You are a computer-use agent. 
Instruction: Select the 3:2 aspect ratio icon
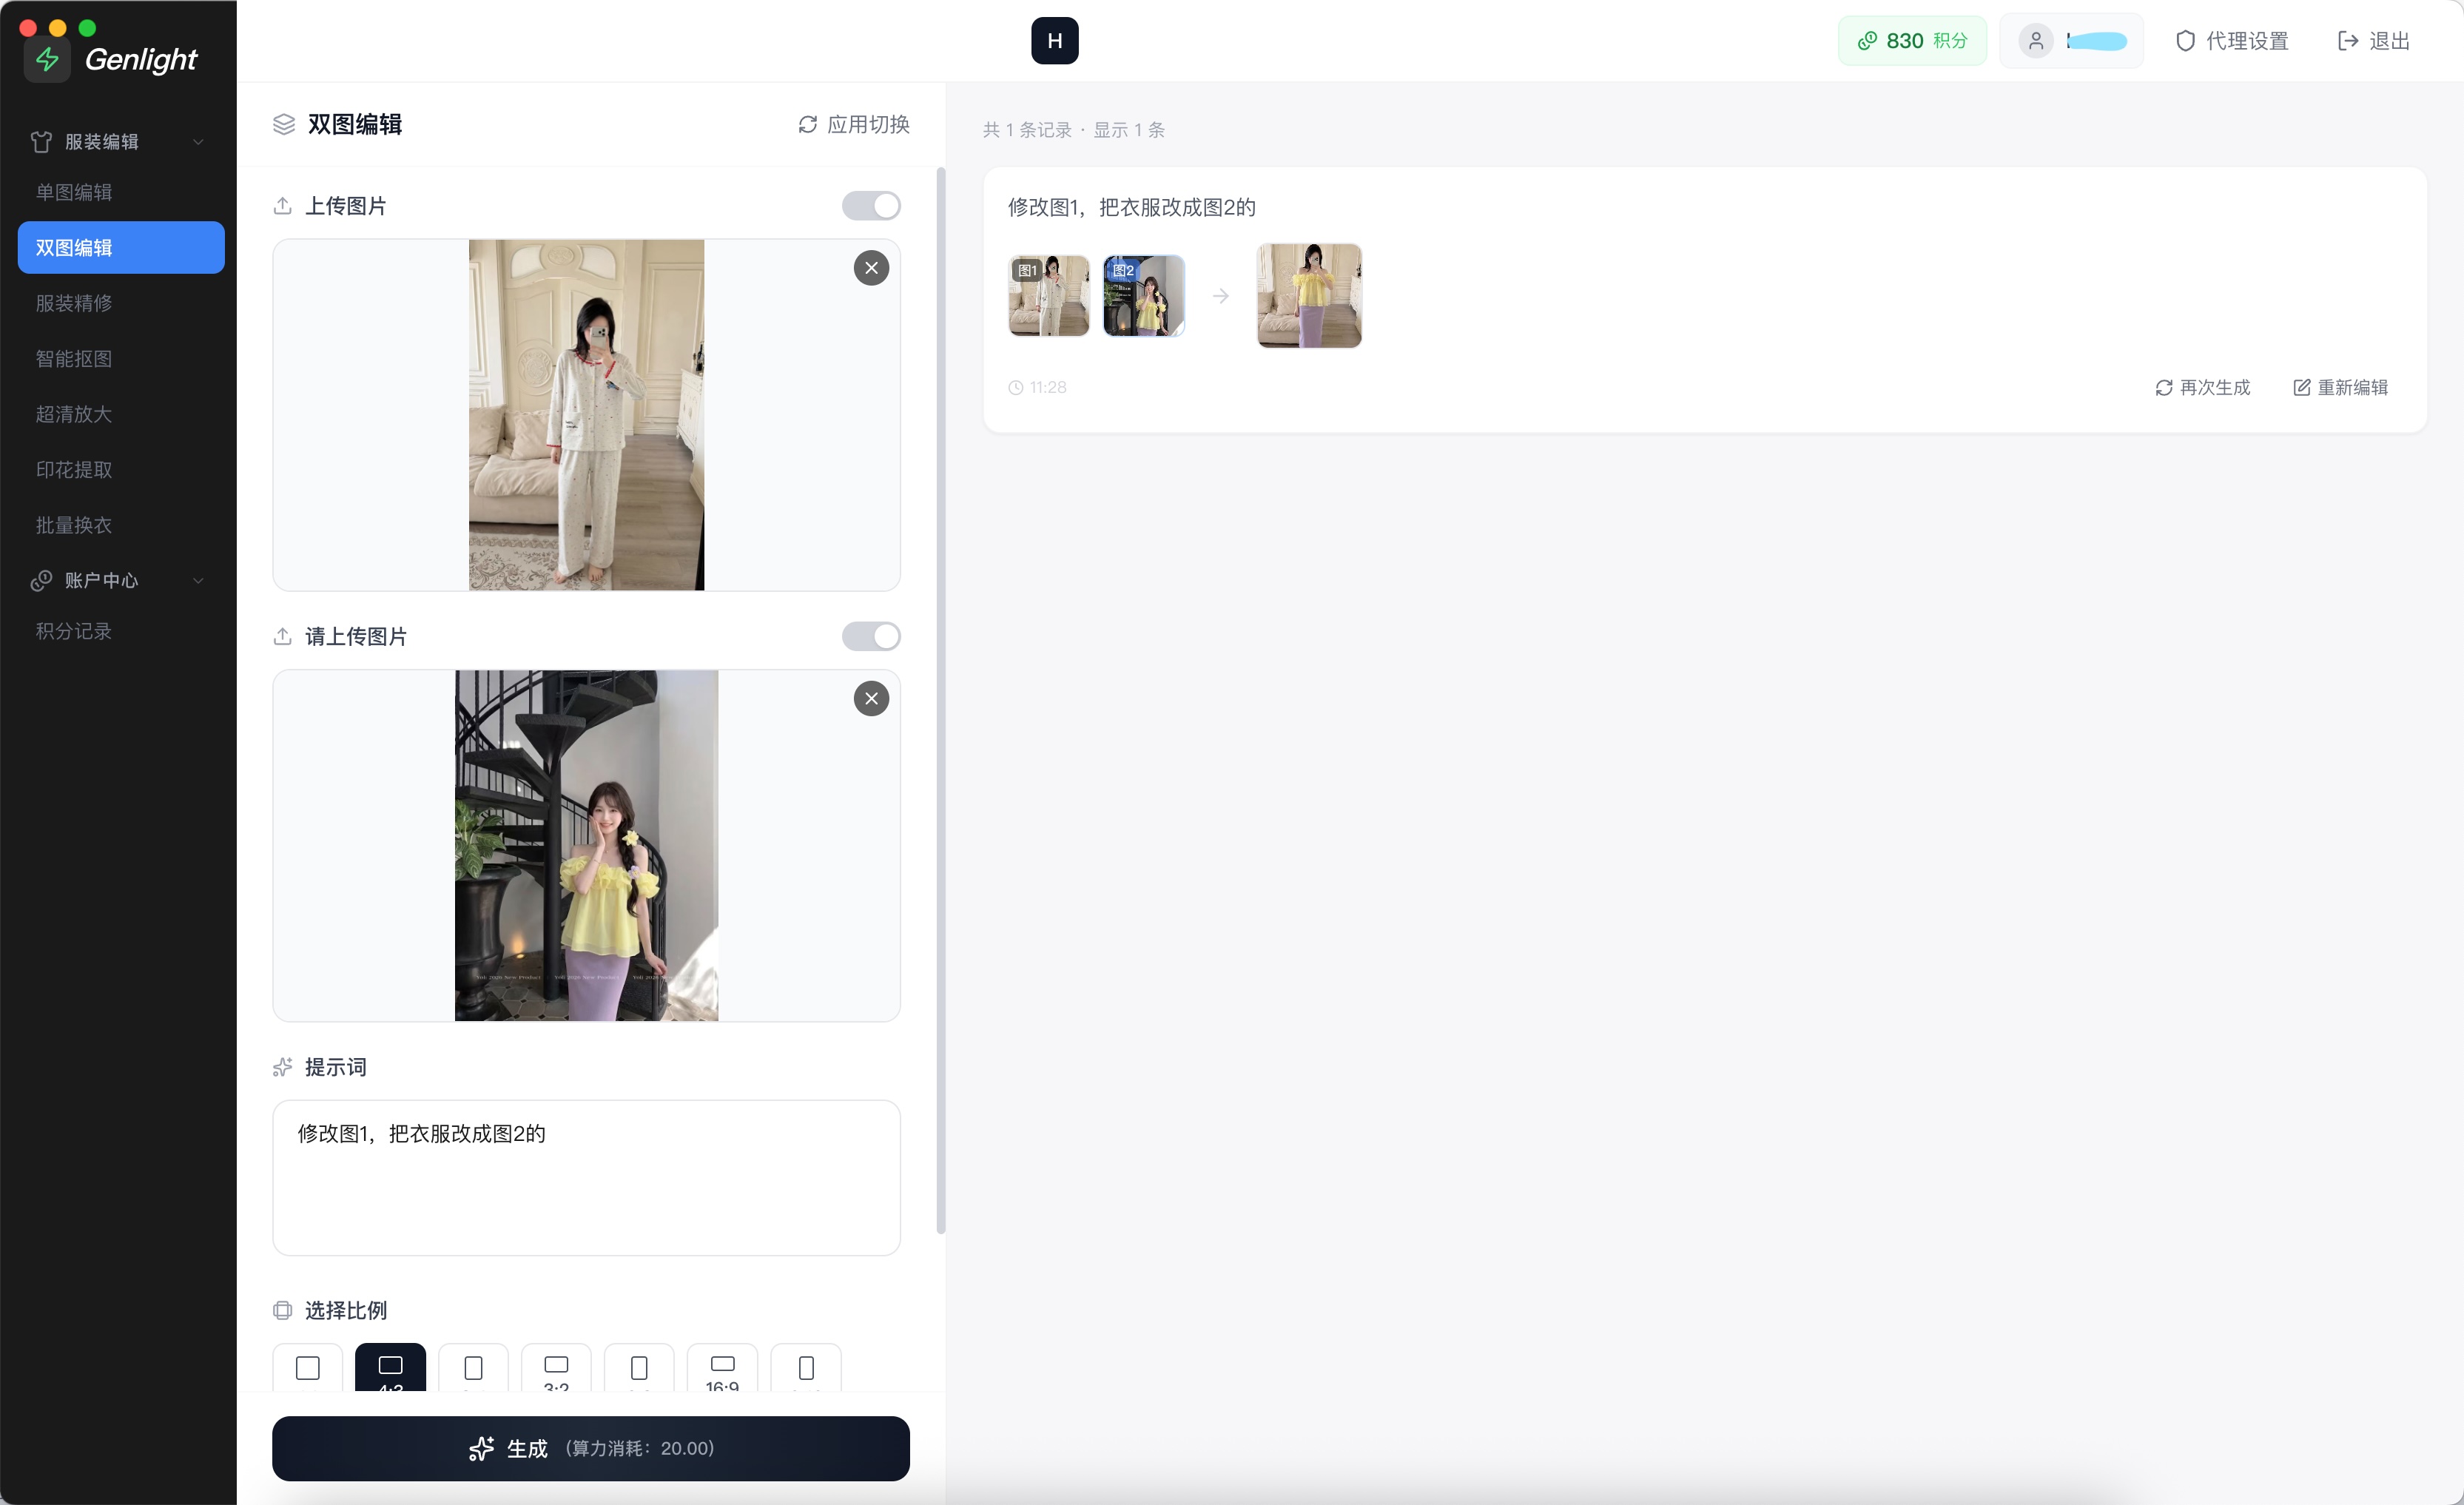pyautogui.click(x=556, y=1365)
